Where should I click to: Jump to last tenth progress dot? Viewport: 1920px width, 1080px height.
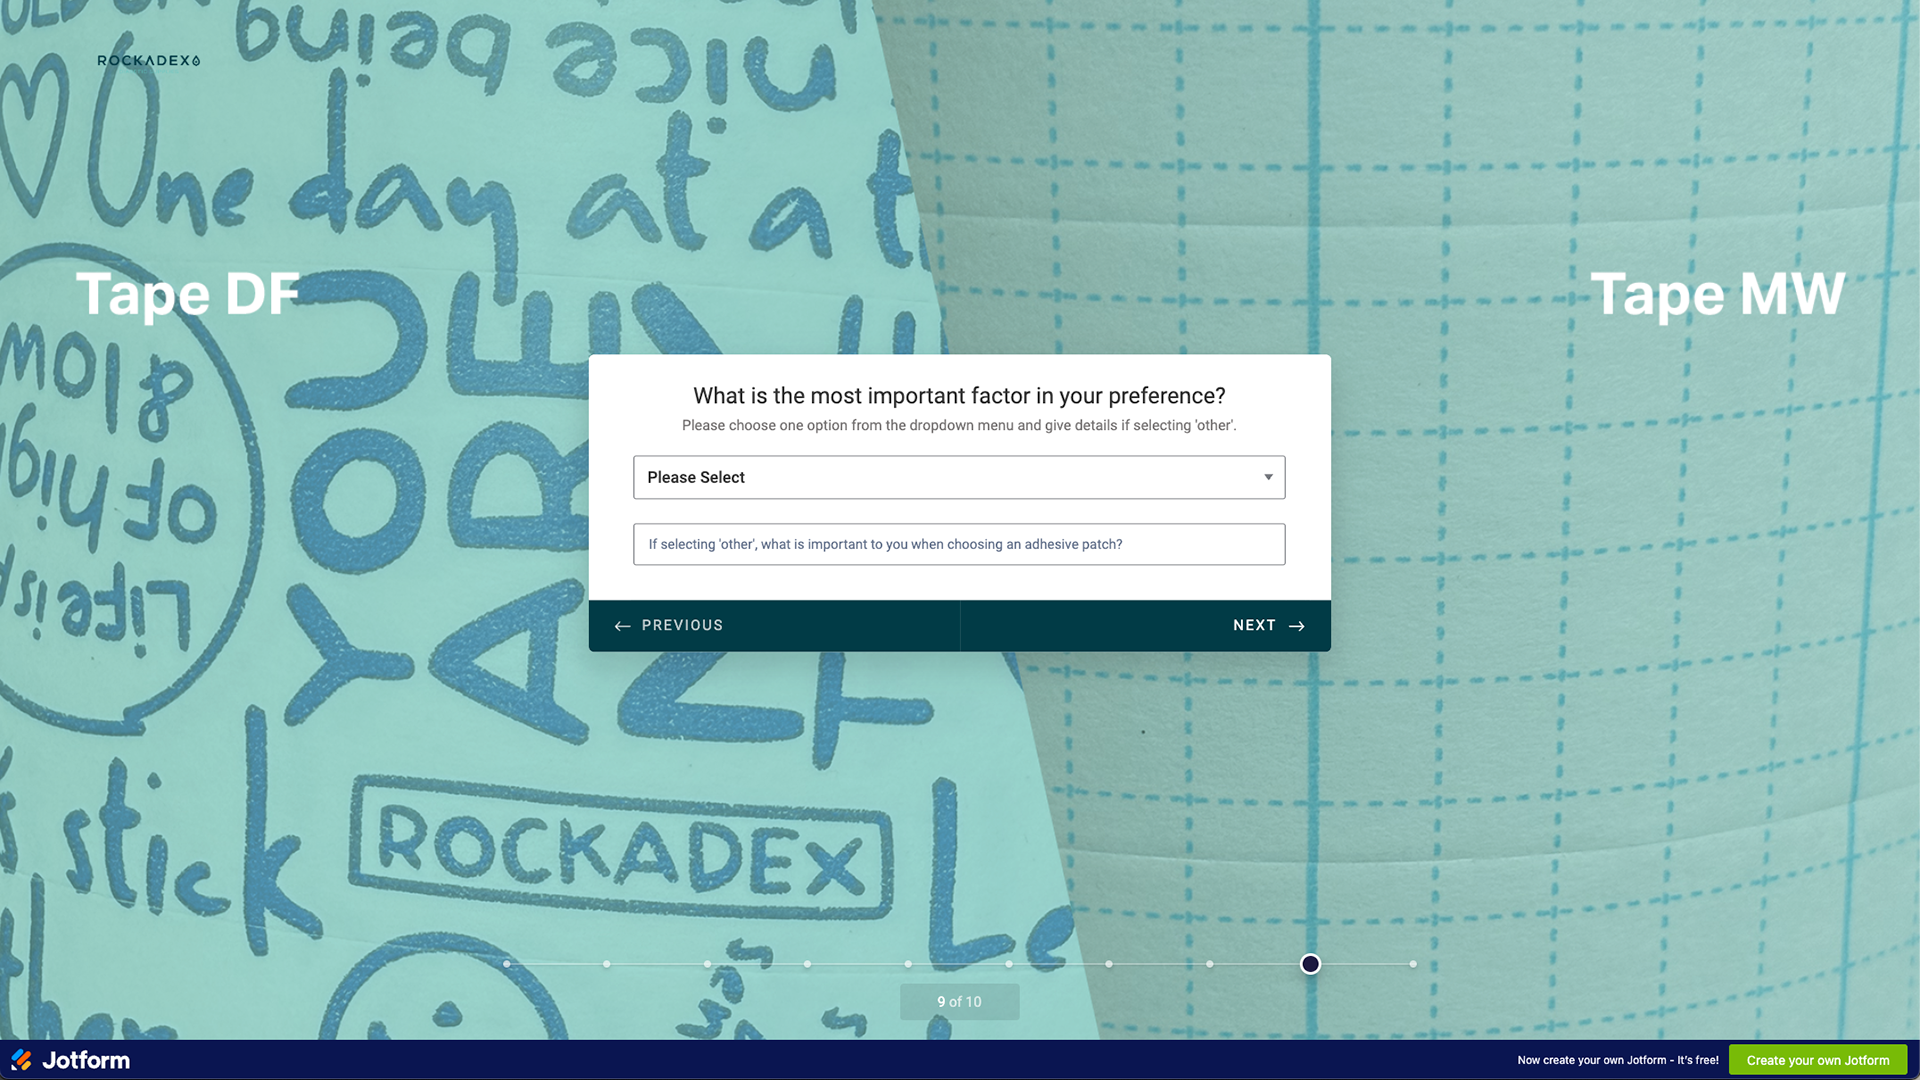click(1413, 964)
